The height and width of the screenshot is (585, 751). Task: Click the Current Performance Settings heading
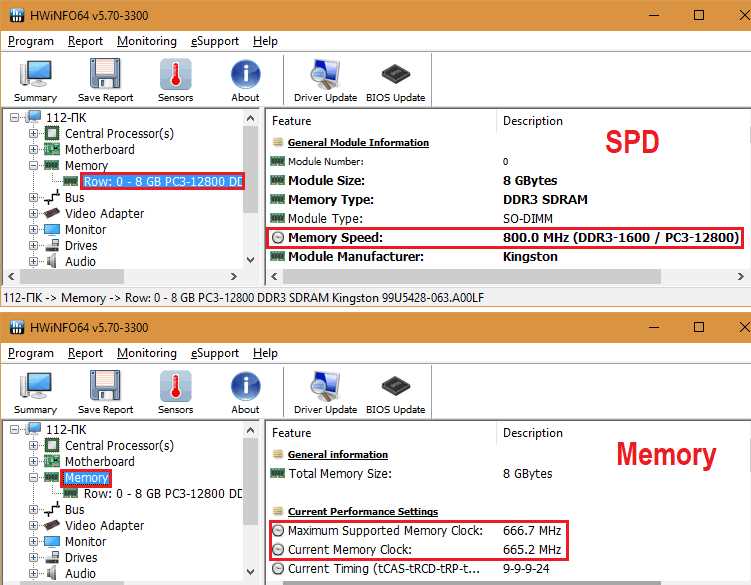(x=363, y=512)
